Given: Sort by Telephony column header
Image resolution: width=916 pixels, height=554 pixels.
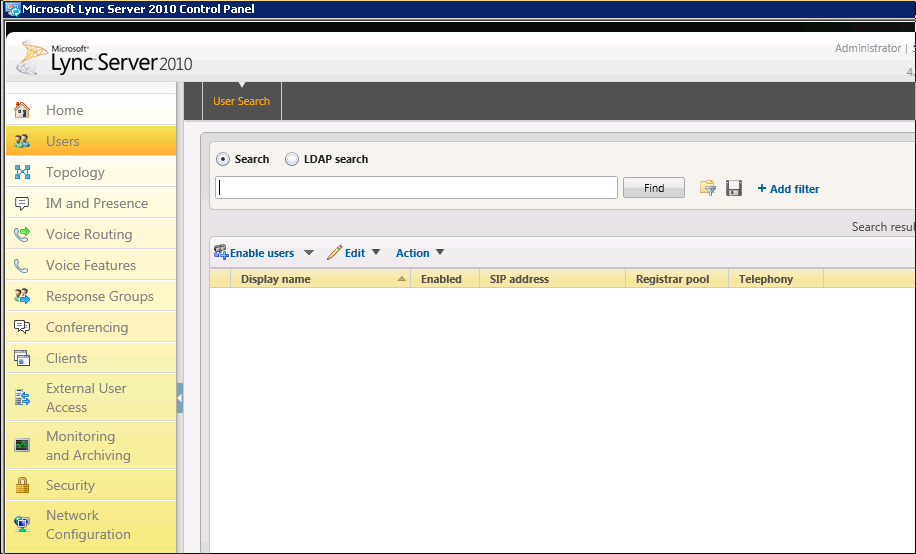Looking at the screenshot, I should coord(776,279).
